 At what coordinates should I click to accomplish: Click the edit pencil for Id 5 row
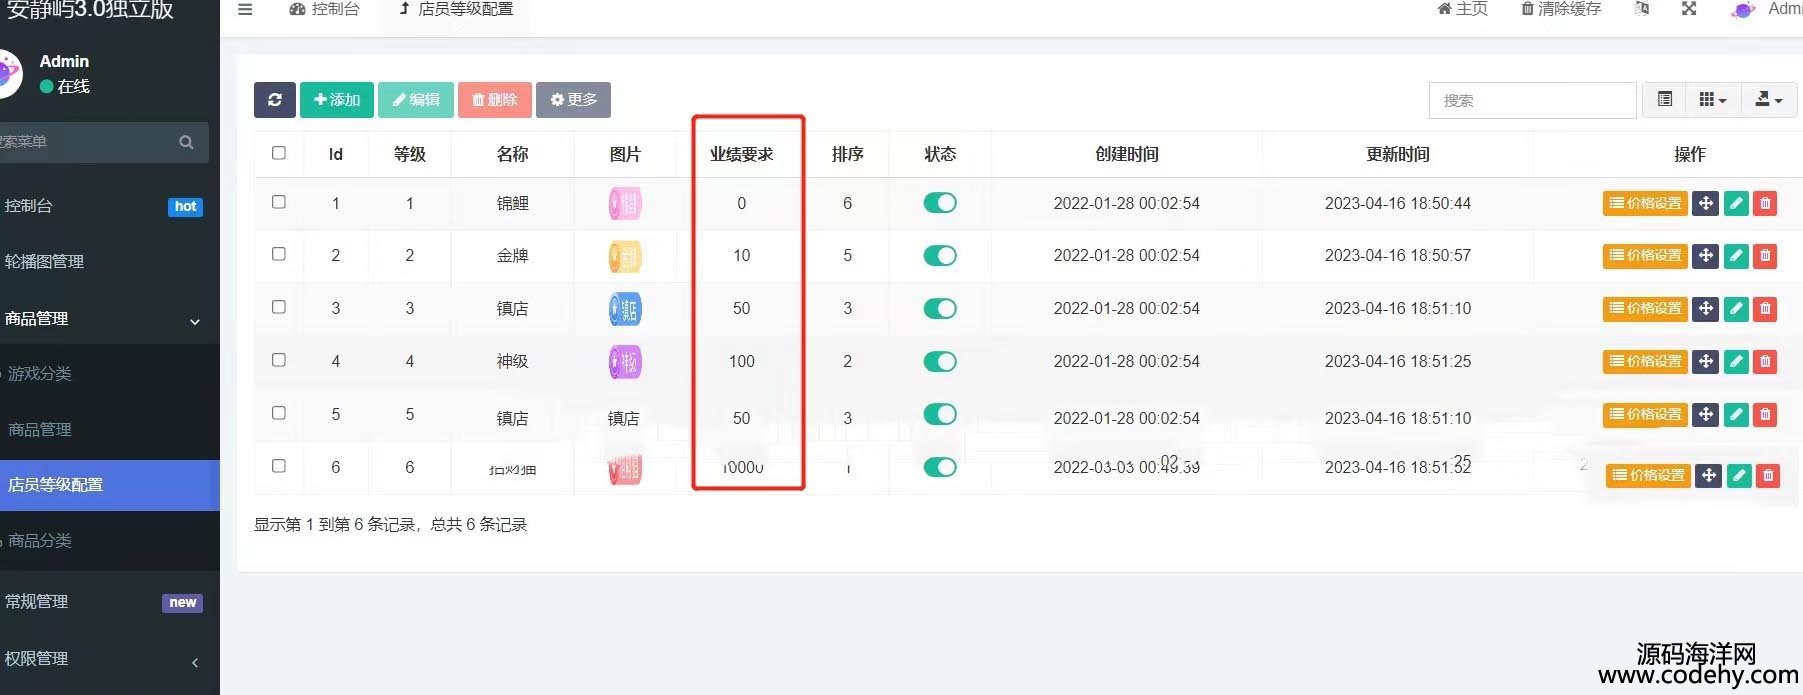pos(1736,414)
